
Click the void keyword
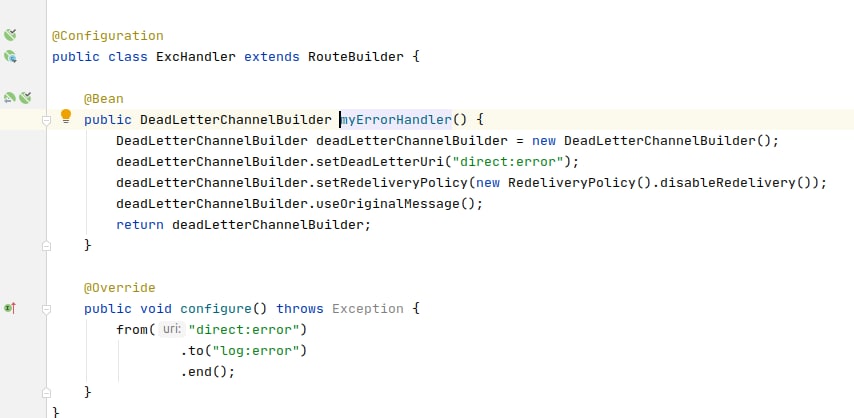point(156,309)
